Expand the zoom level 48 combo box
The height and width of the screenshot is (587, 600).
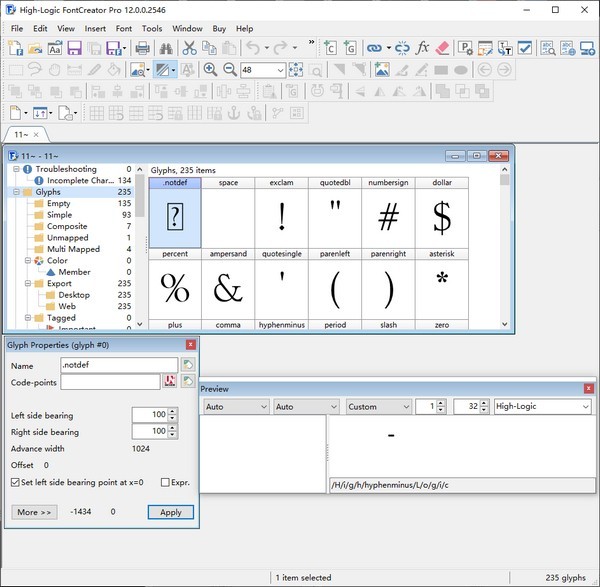pyautogui.click(x=278, y=70)
